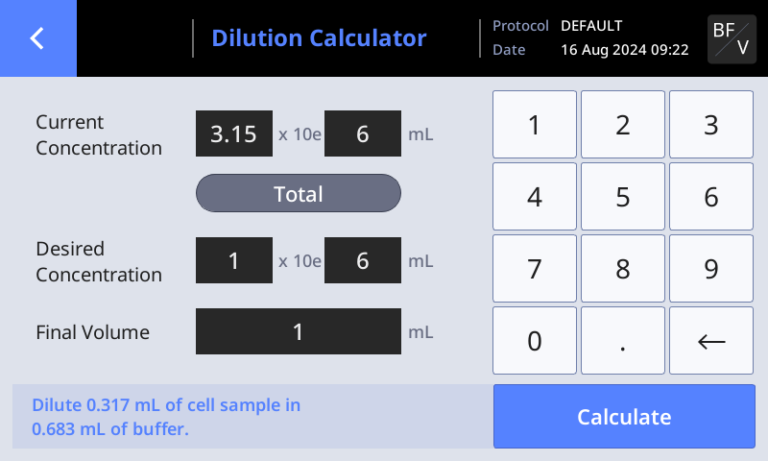Click the BF/V mode icon

click(x=731, y=39)
